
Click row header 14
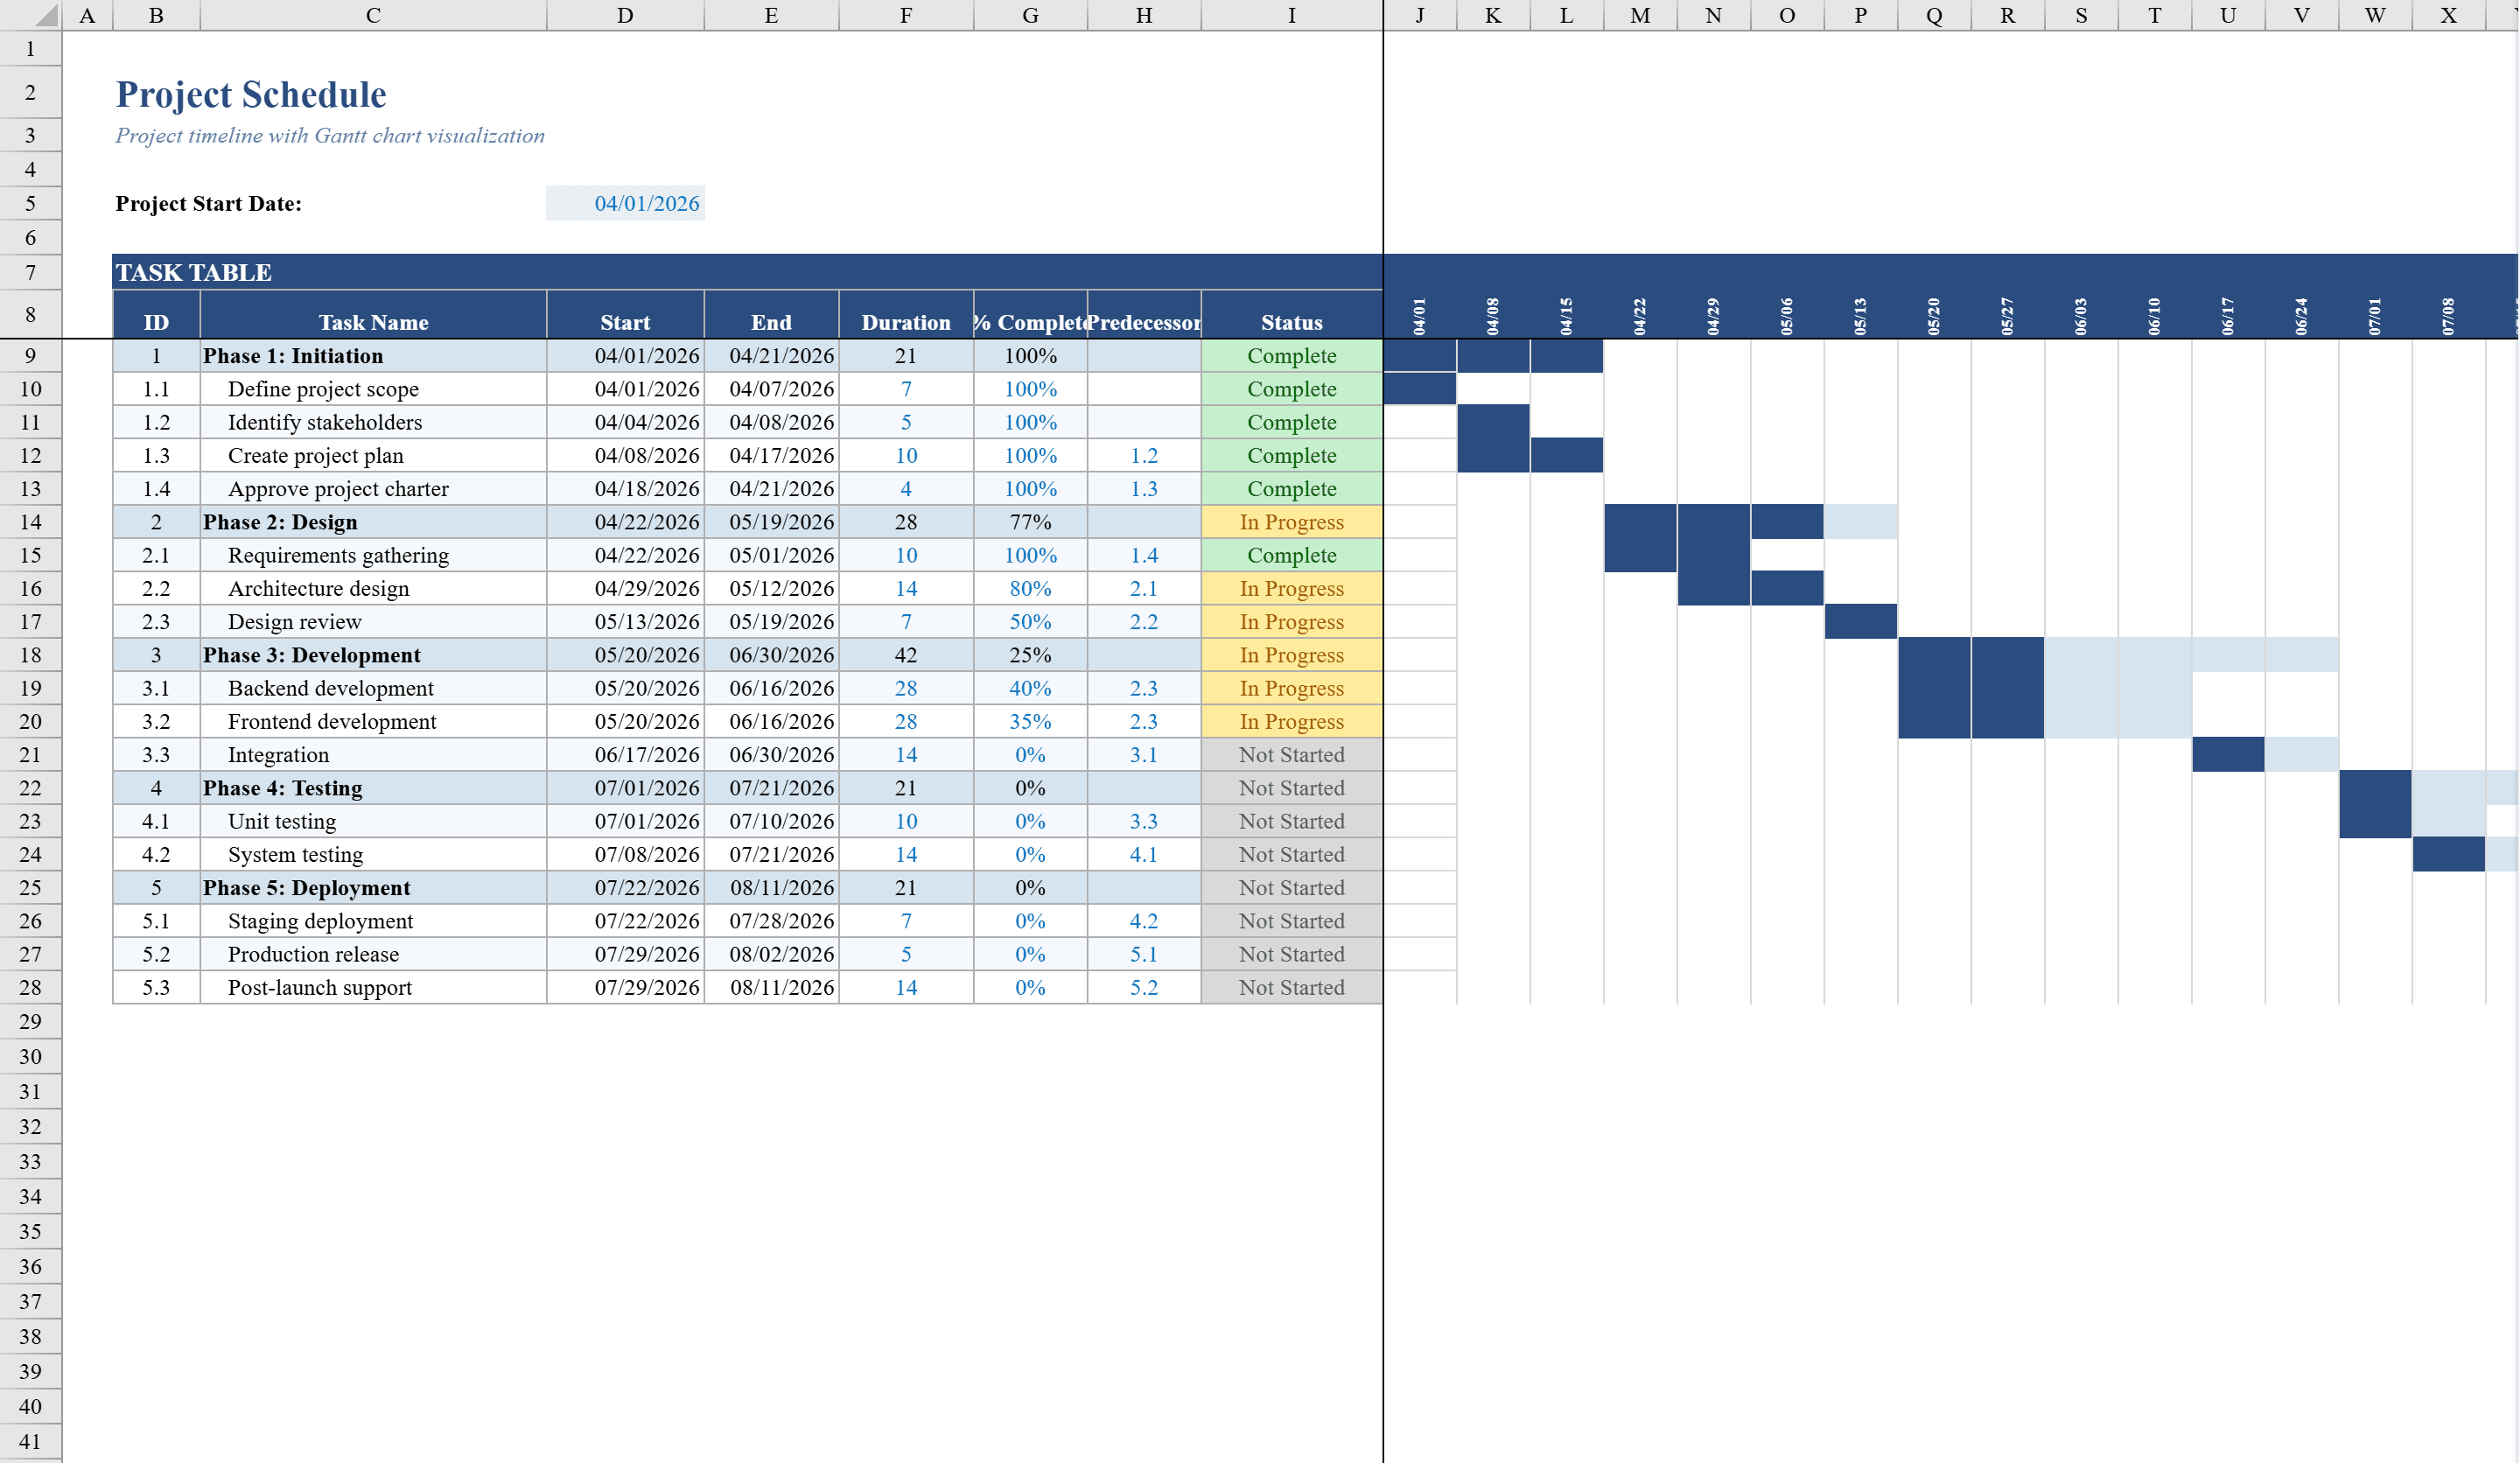click(x=30, y=522)
